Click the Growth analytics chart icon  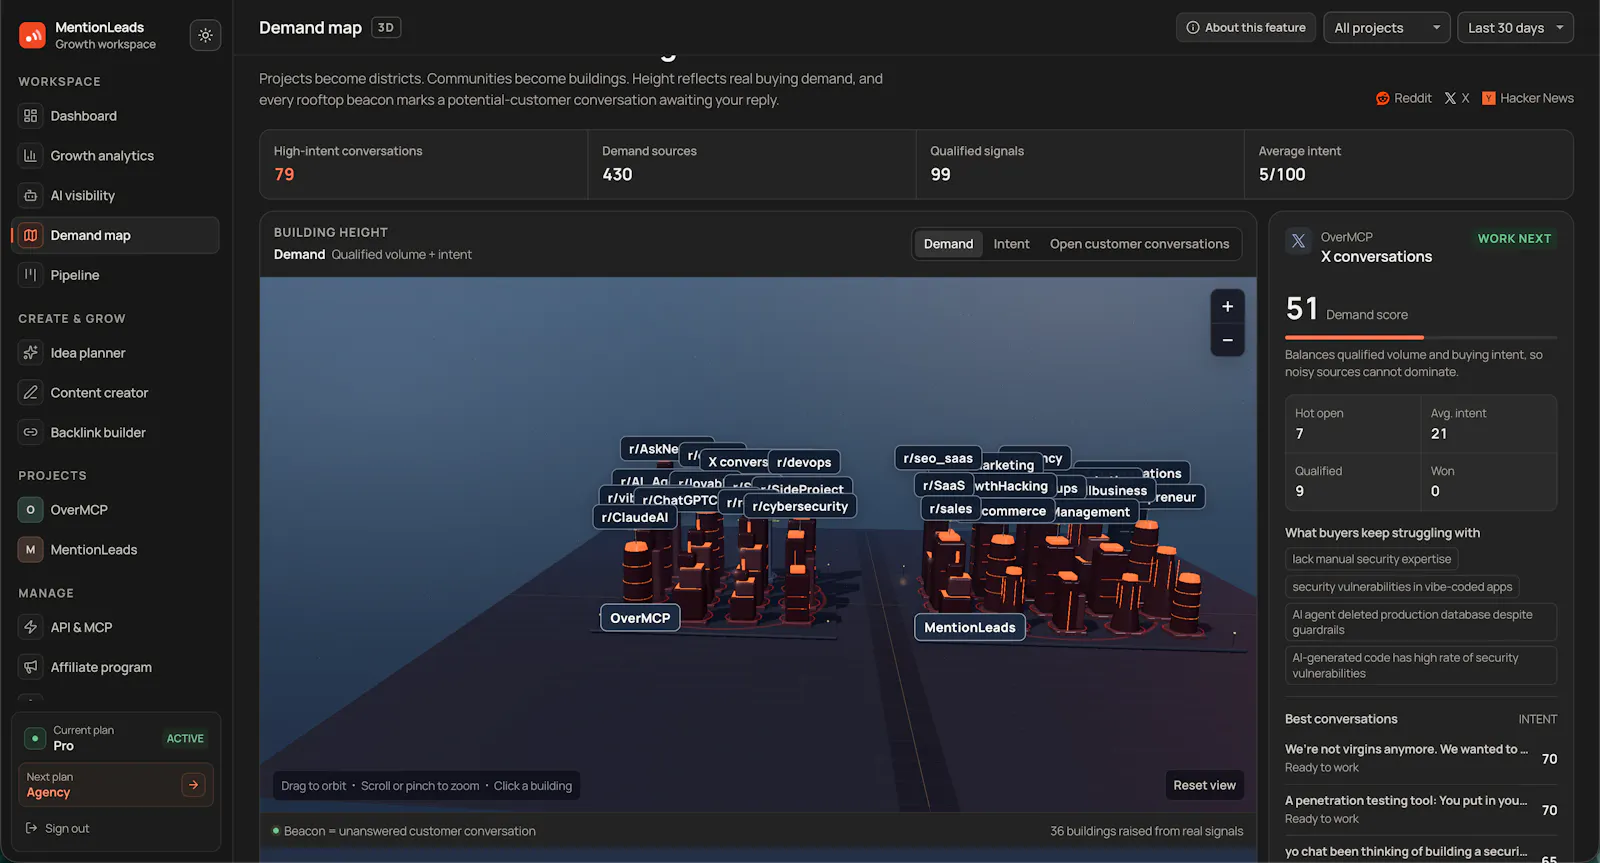[x=31, y=156]
